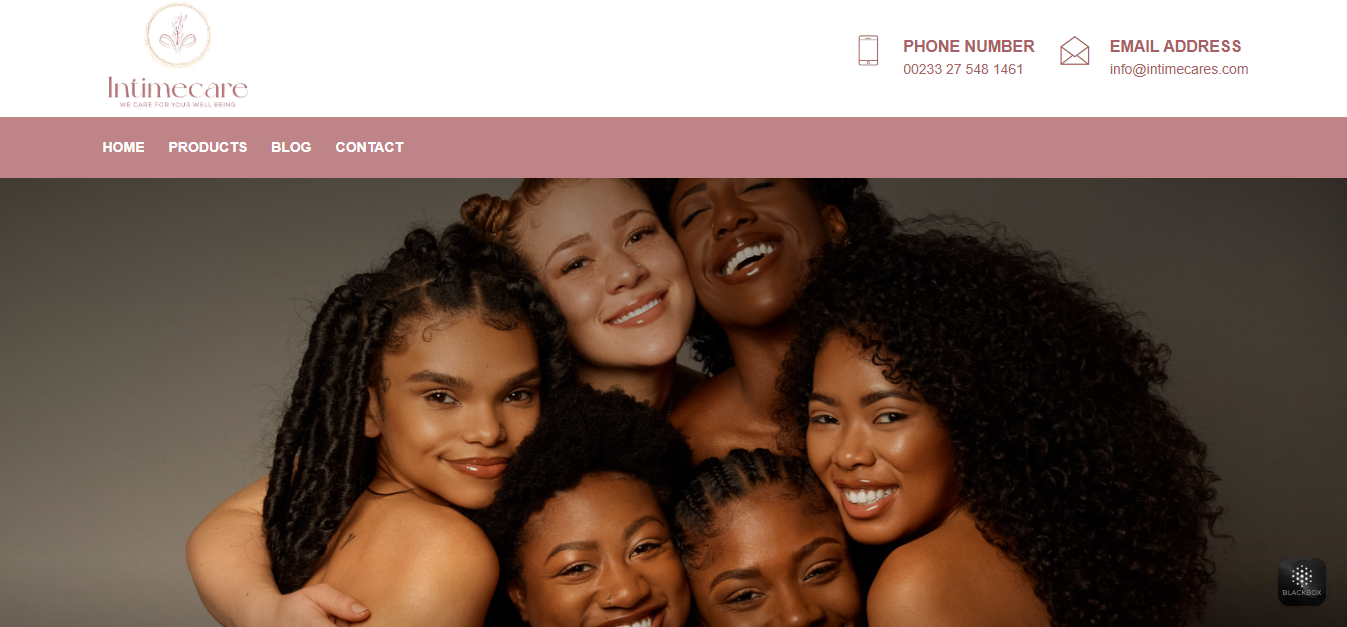Click the circular floral logo emblem
The image size is (1347, 627).
179,36
